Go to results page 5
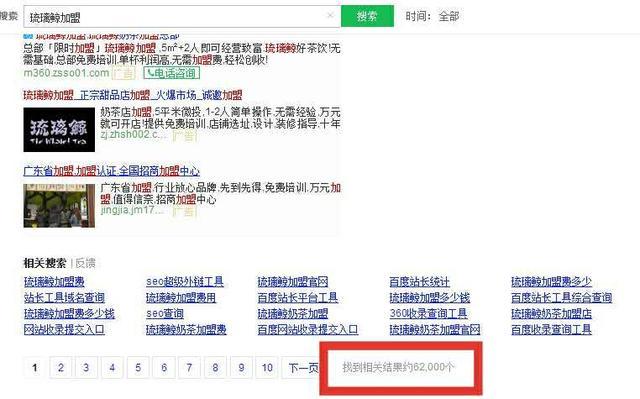 click(x=138, y=368)
